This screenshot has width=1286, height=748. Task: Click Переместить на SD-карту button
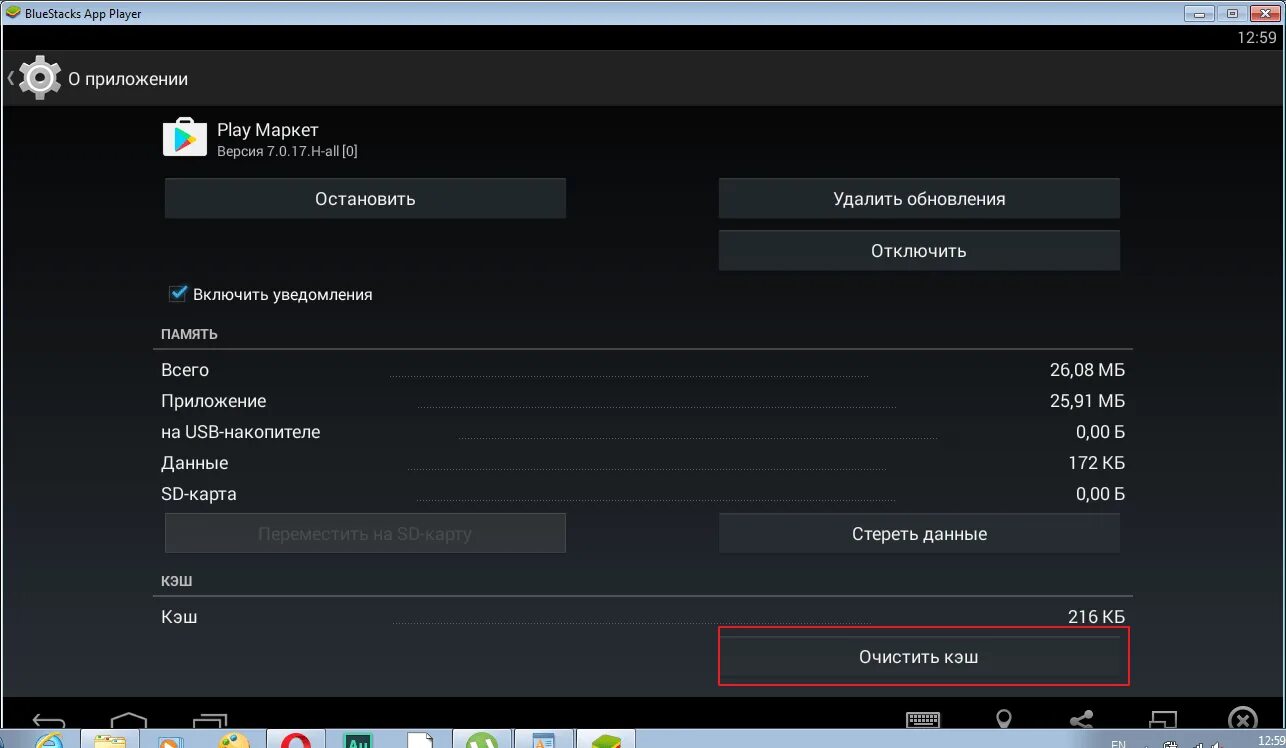coord(365,533)
